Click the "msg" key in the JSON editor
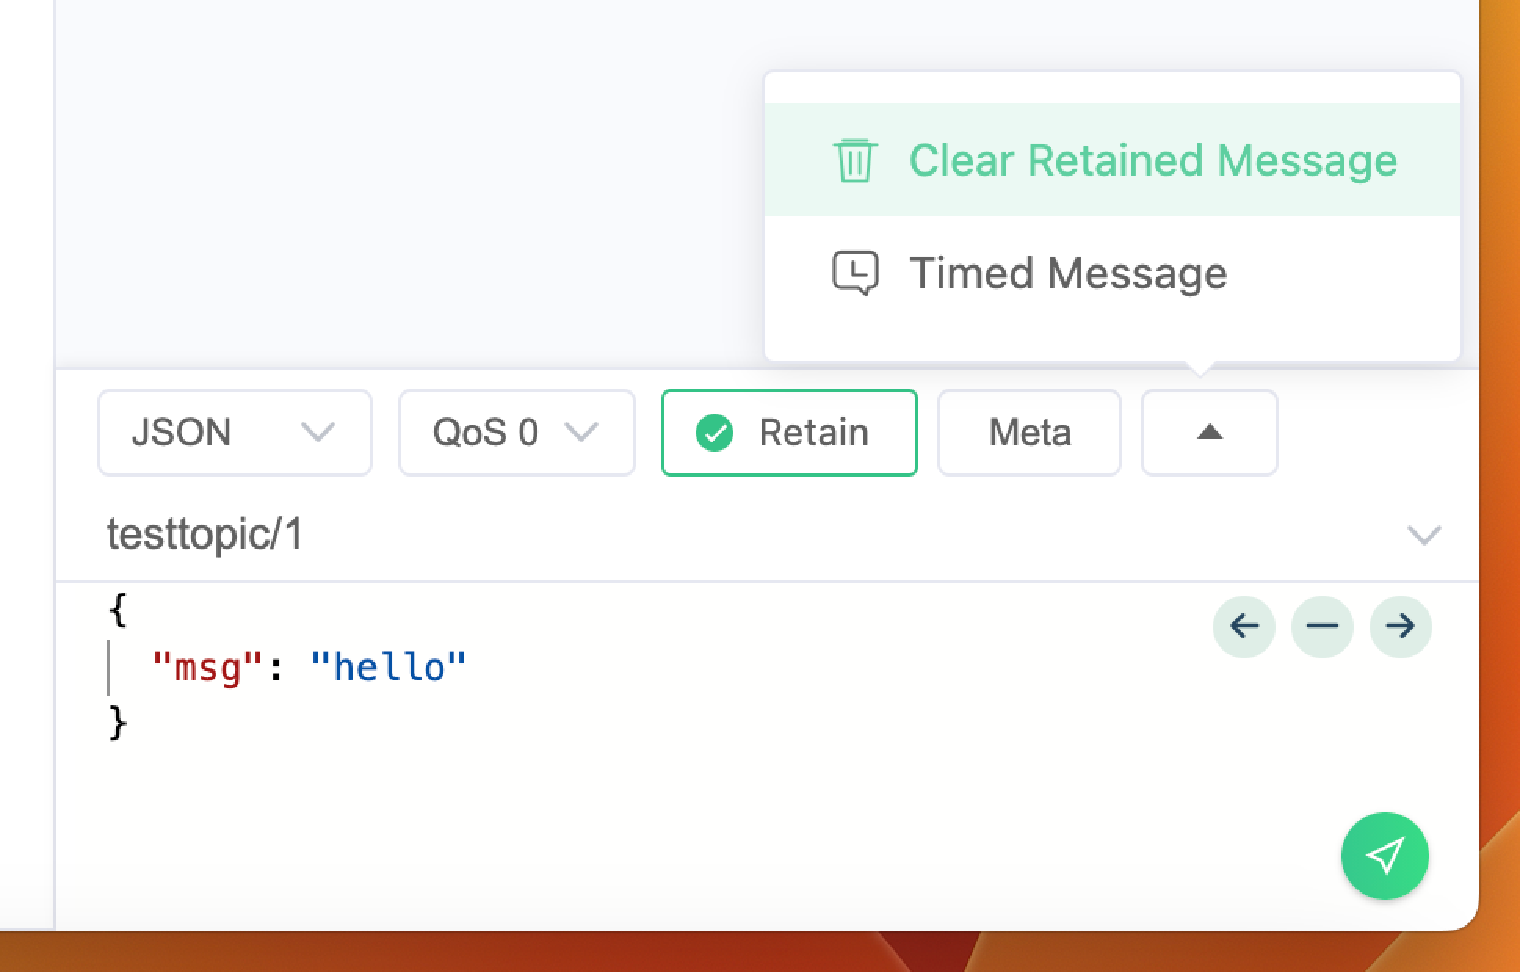Viewport: 1520px width, 972px height. tap(207, 667)
